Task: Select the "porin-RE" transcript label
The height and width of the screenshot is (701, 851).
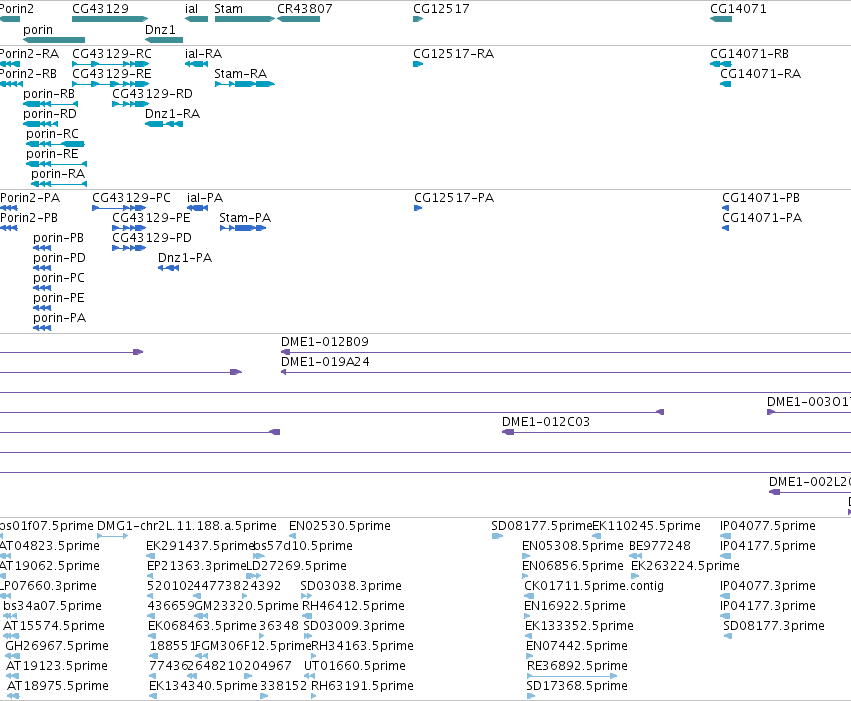Action: [x=52, y=154]
